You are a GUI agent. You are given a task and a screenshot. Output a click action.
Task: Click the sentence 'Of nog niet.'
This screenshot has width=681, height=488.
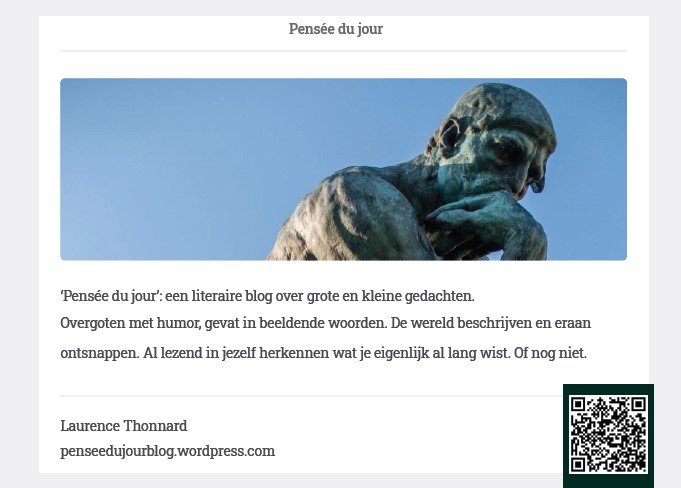[x=550, y=353]
